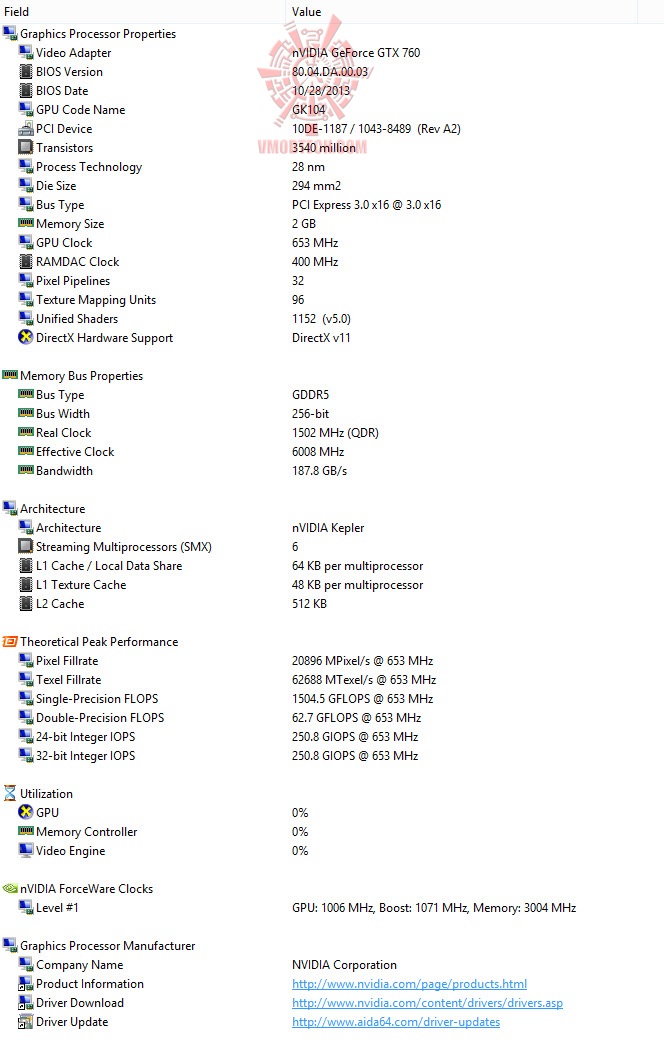The image size is (664, 1042).
Task: Open the nvidia.com drivers.asp download link
Action: (427, 1003)
